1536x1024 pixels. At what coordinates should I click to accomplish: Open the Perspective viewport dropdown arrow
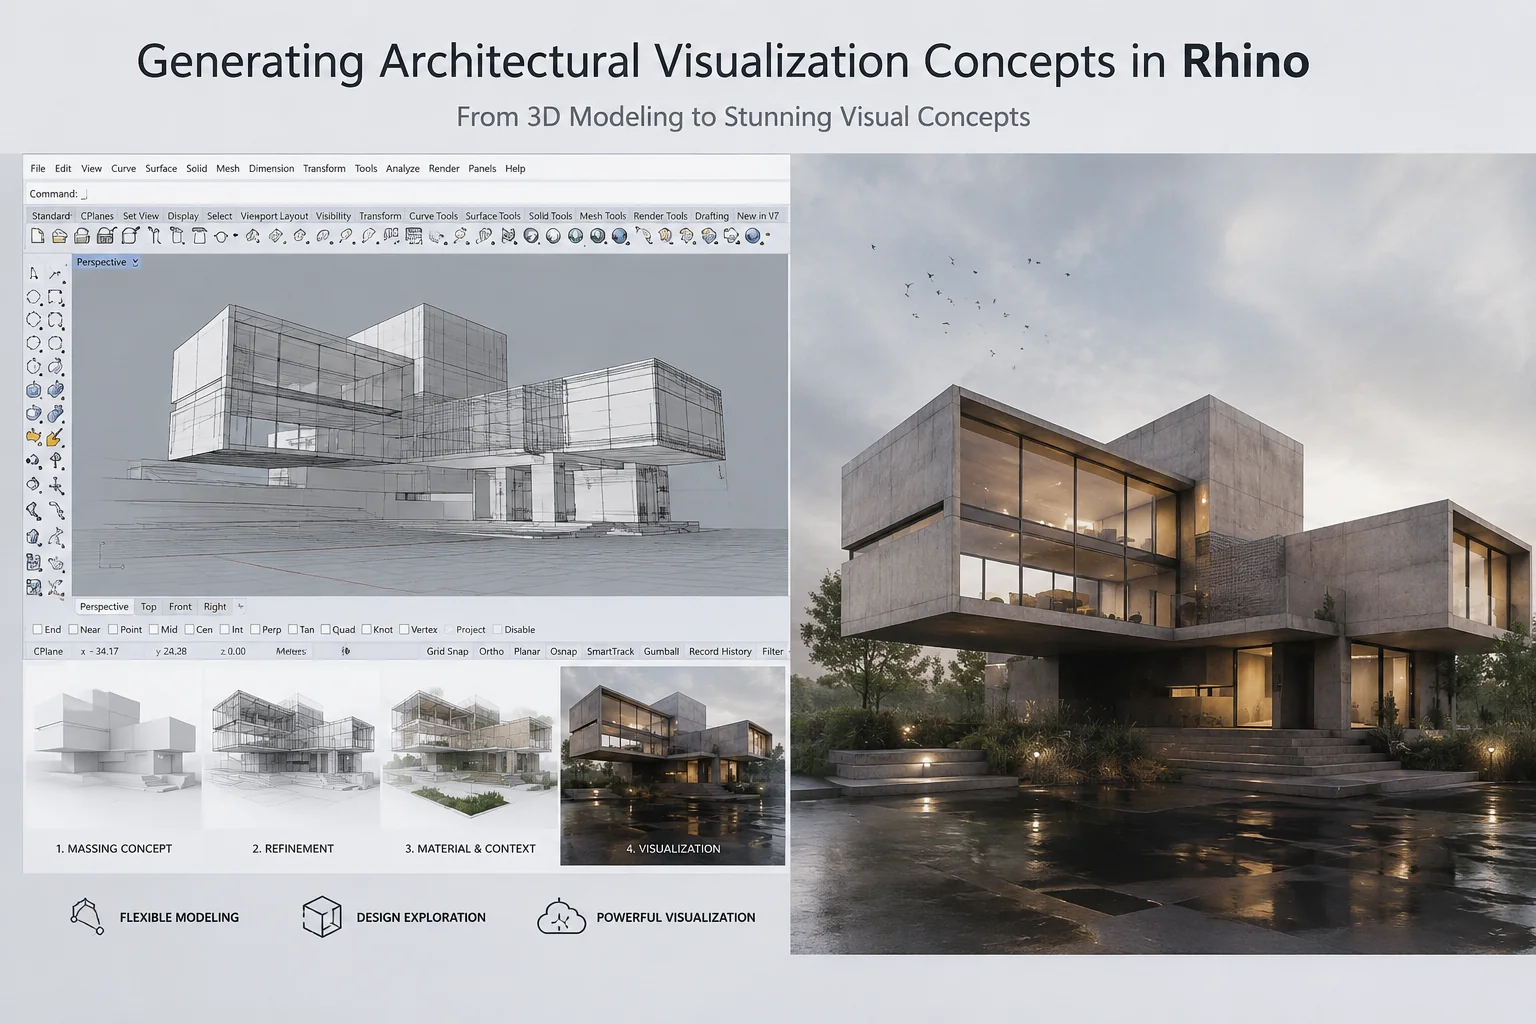pyautogui.click(x=135, y=262)
